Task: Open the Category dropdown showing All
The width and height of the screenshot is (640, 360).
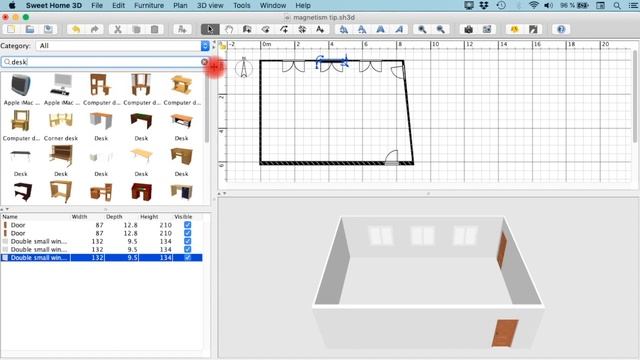Action: [122, 46]
